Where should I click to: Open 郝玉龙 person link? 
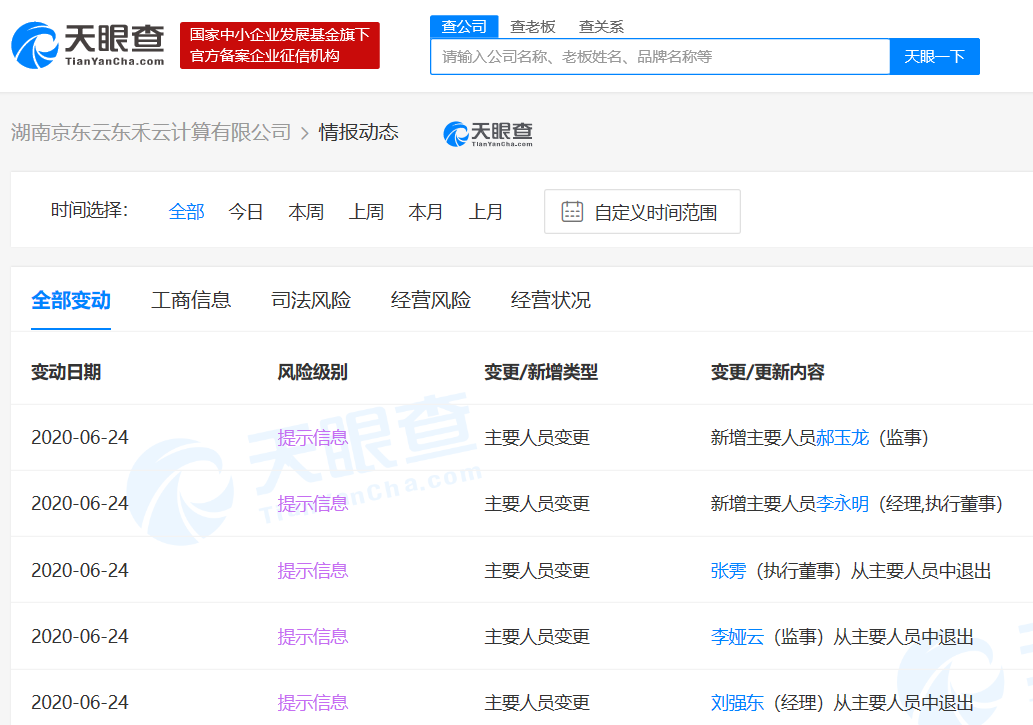tap(843, 438)
